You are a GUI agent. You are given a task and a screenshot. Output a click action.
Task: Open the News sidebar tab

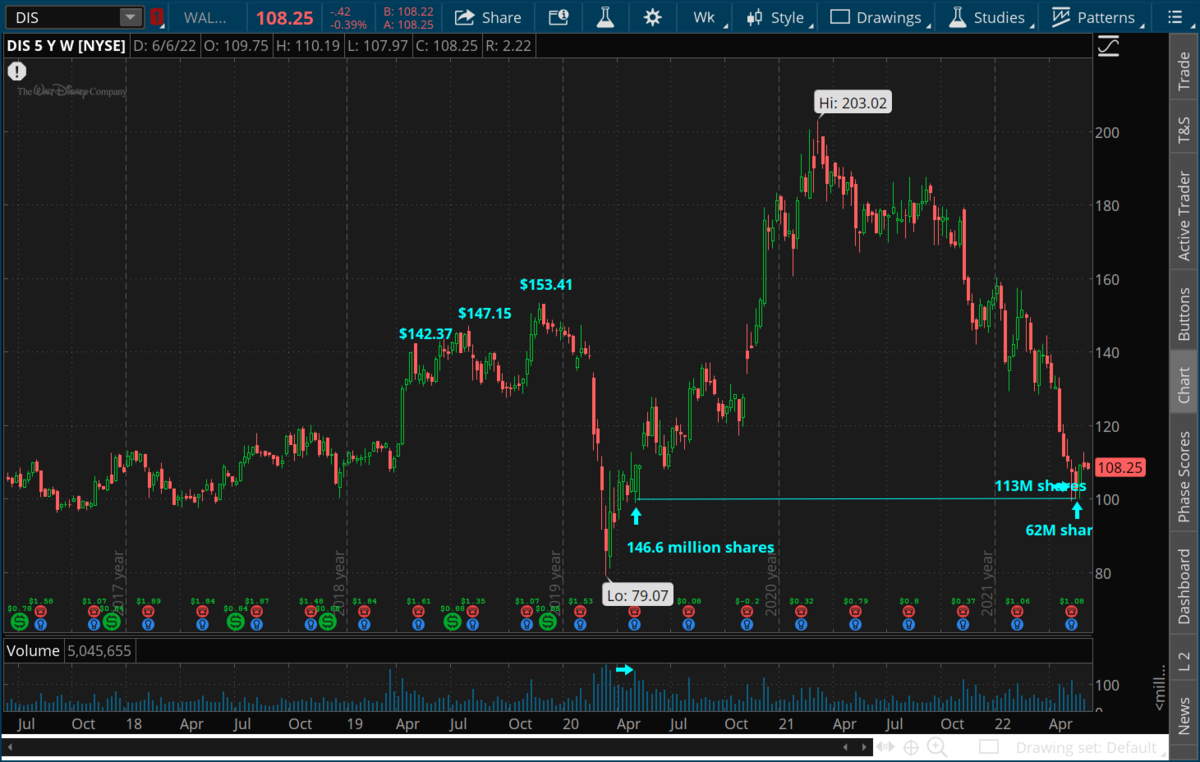(x=1184, y=714)
